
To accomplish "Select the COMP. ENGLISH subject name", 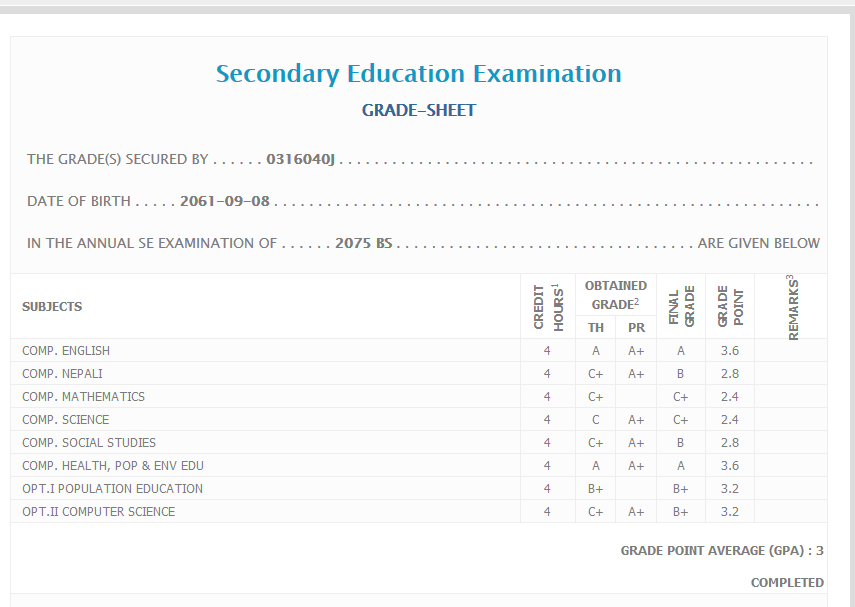I will (x=66, y=351).
